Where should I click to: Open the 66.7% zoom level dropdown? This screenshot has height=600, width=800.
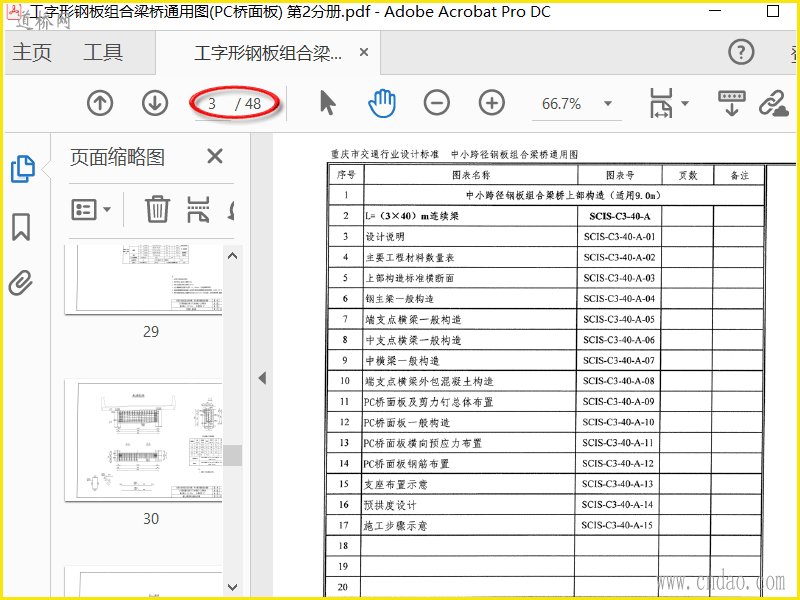pos(608,104)
